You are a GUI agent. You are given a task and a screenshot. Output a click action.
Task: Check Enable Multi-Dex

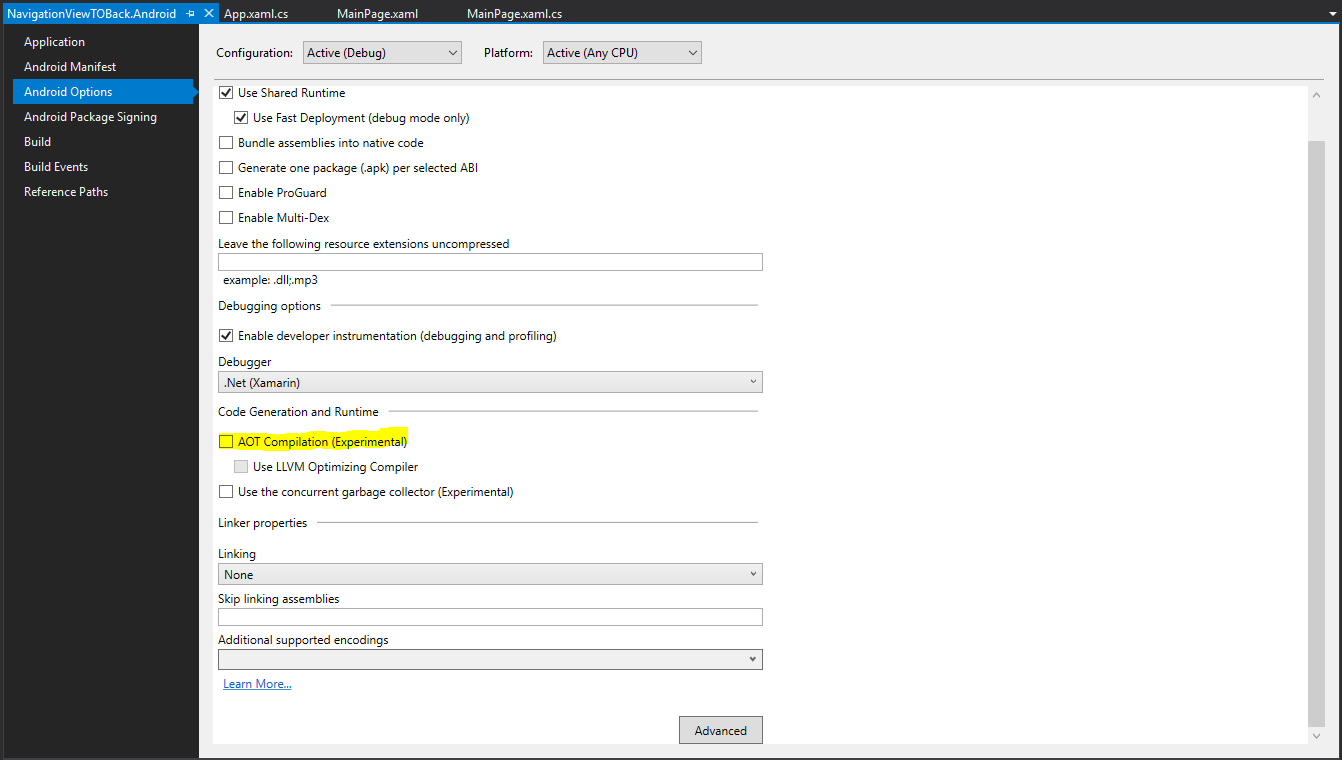point(225,218)
